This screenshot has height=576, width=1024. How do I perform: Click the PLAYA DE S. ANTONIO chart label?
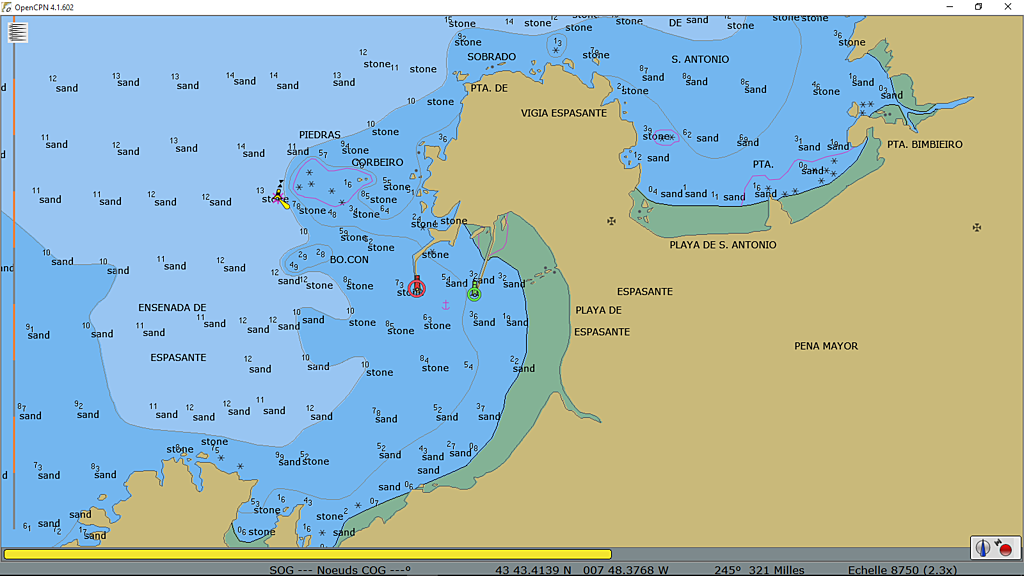click(722, 245)
